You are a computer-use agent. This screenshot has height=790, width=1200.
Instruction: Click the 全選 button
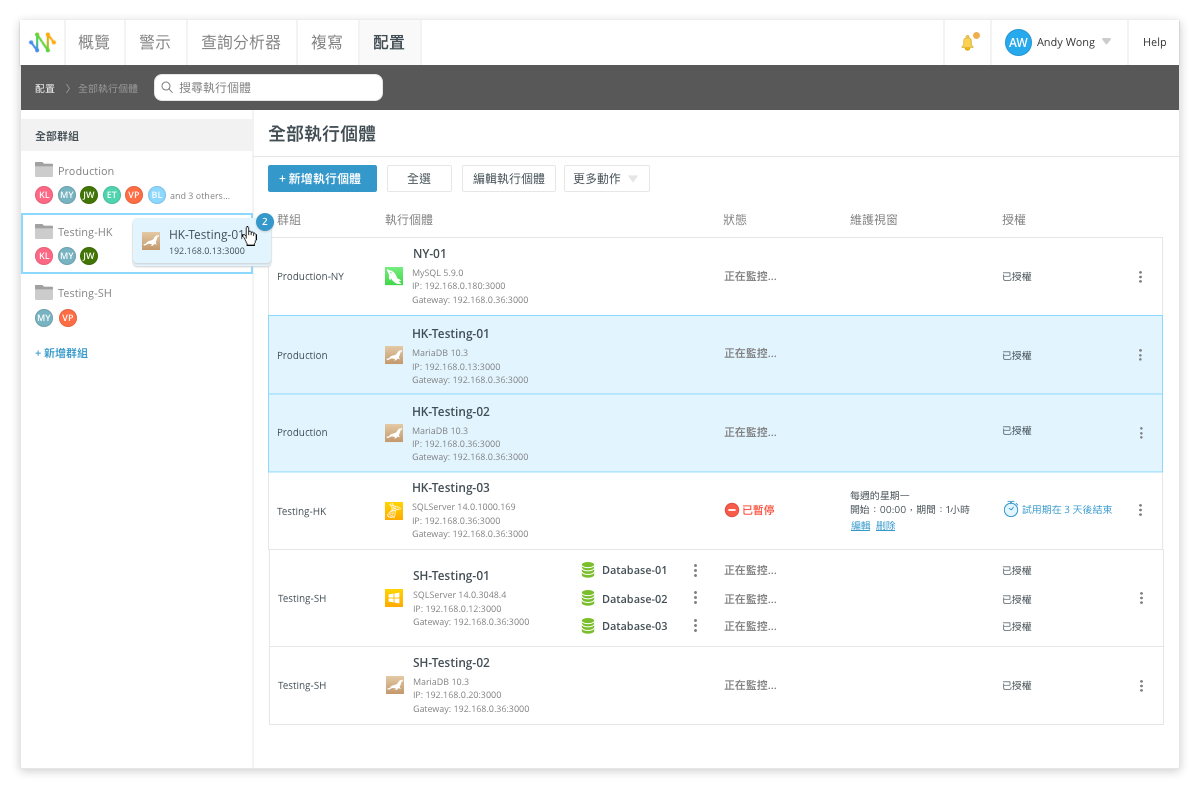tap(419, 179)
